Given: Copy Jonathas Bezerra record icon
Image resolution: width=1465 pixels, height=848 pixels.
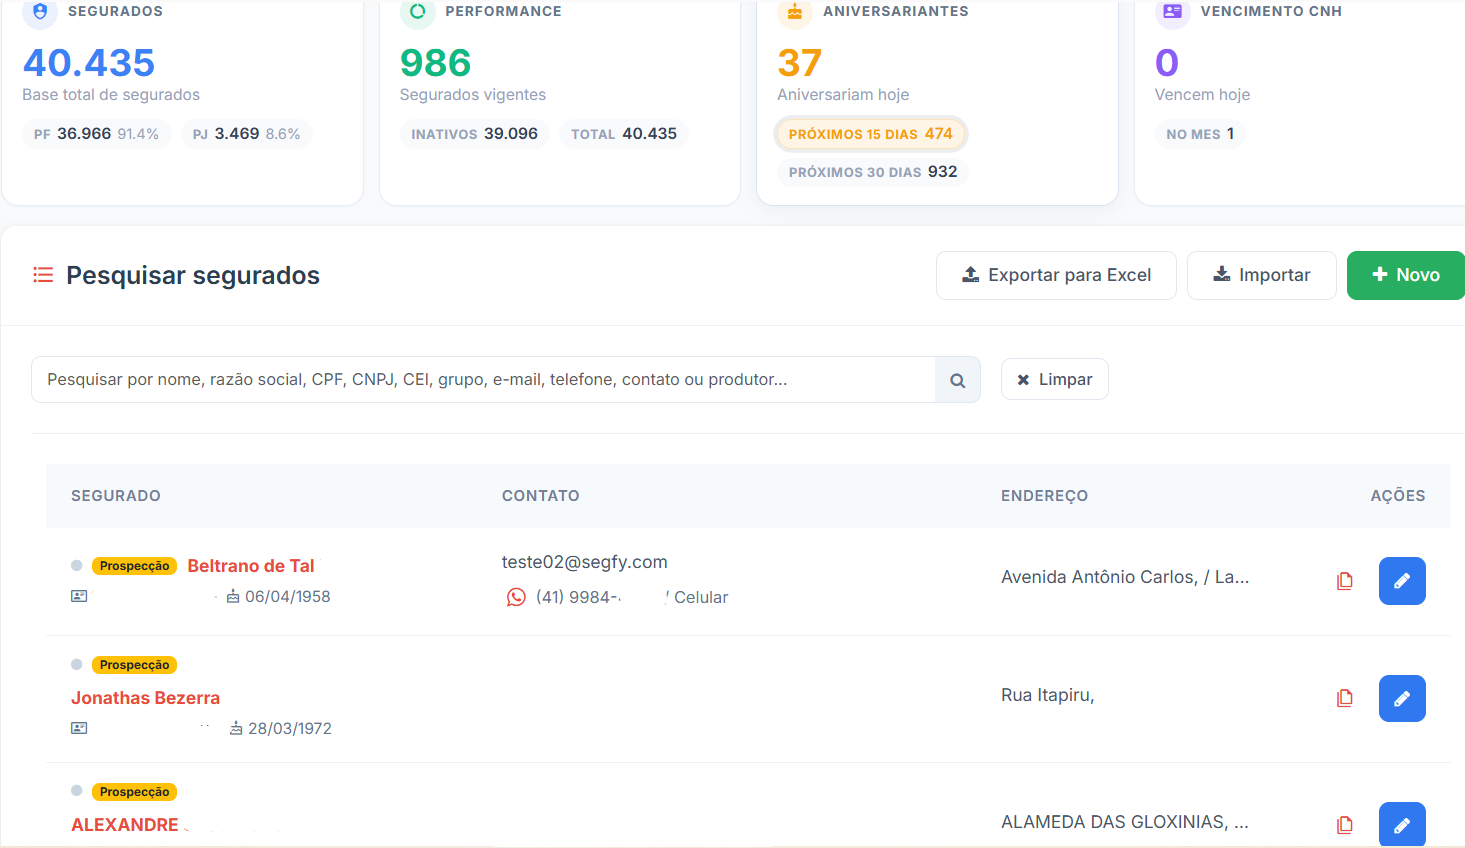Looking at the screenshot, I should [1344, 698].
